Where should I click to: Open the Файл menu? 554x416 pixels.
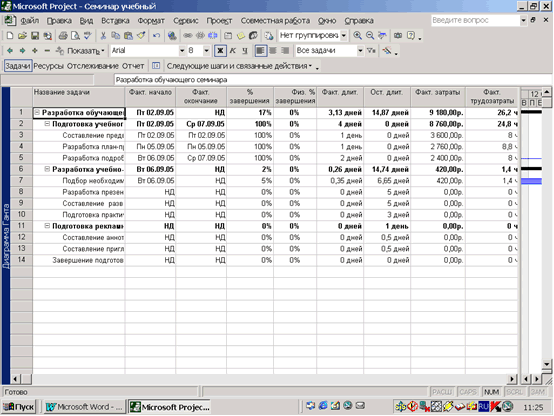point(30,21)
